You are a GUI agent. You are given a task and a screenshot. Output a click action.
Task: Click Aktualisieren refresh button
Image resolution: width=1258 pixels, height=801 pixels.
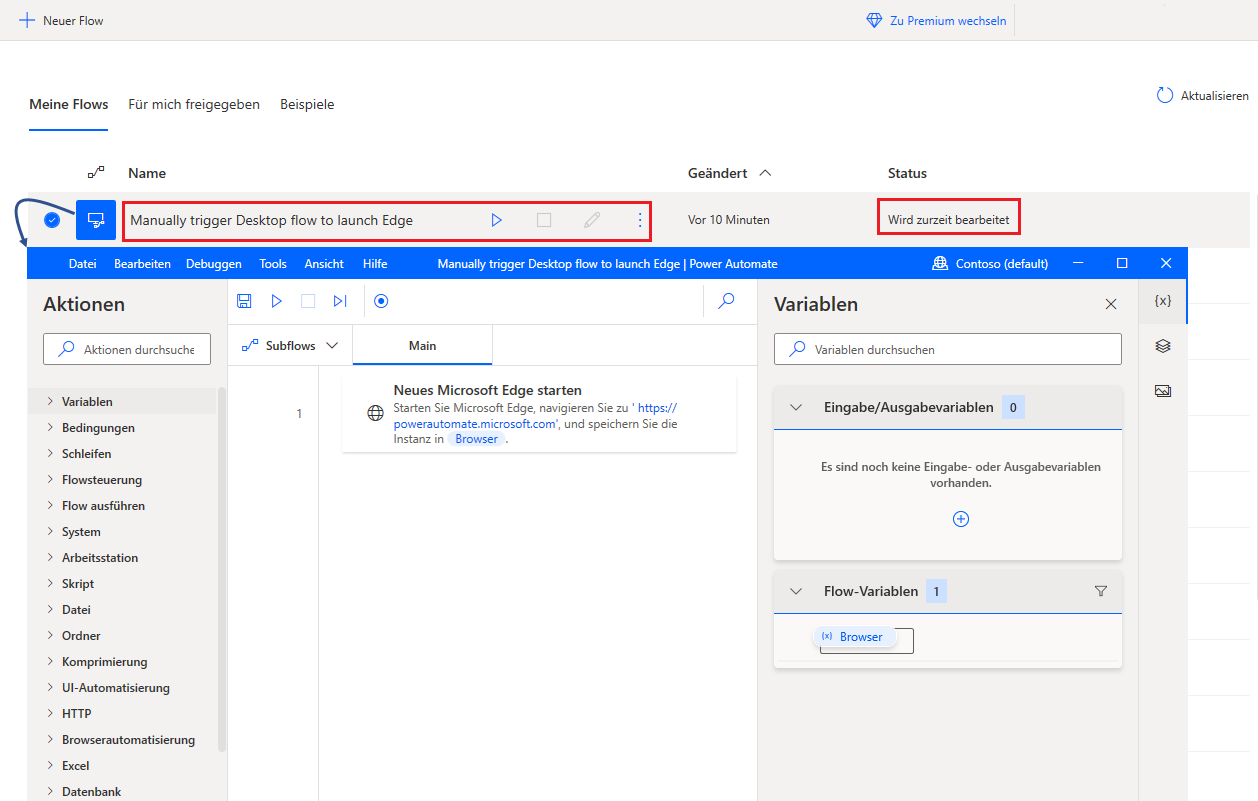point(1203,96)
